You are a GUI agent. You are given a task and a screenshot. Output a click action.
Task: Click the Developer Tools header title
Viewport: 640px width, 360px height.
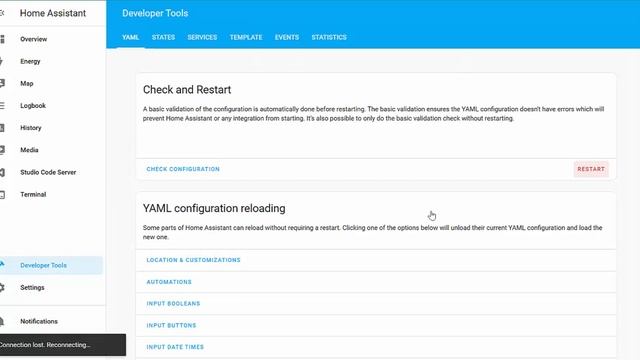[155, 13]
